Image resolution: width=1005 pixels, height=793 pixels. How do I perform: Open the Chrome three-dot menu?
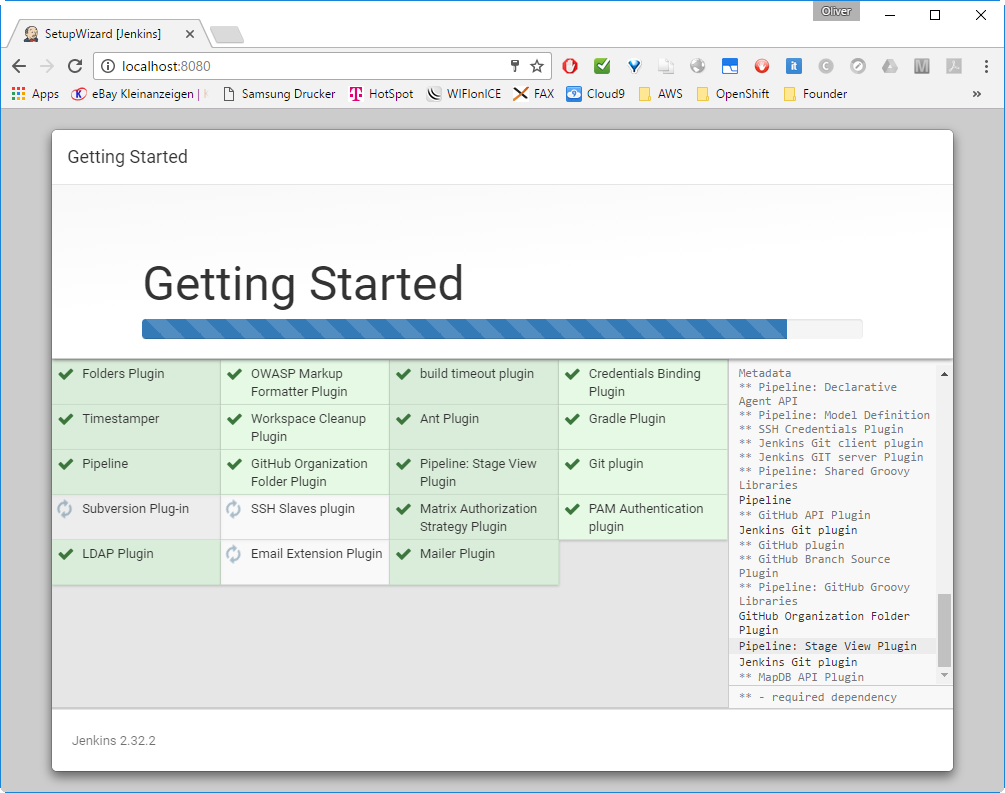click(985, 66)
